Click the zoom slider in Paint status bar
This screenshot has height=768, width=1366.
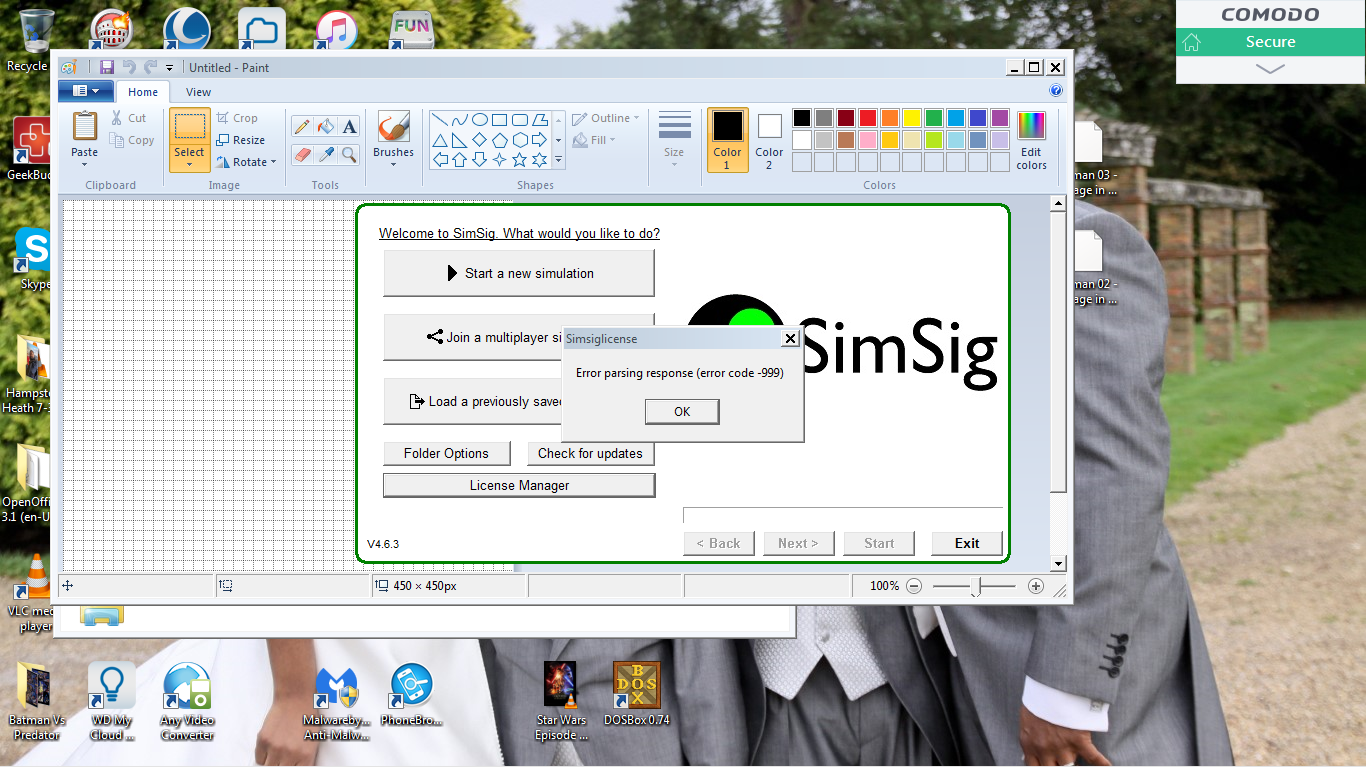pos(974,587)
